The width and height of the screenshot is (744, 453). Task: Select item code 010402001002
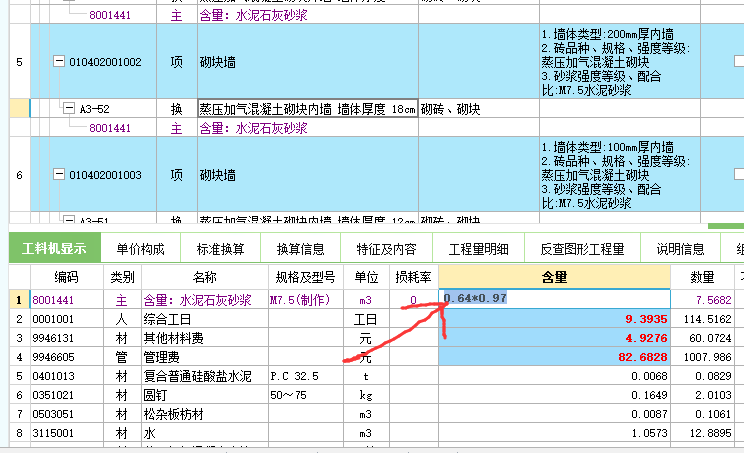pos(105,62)
